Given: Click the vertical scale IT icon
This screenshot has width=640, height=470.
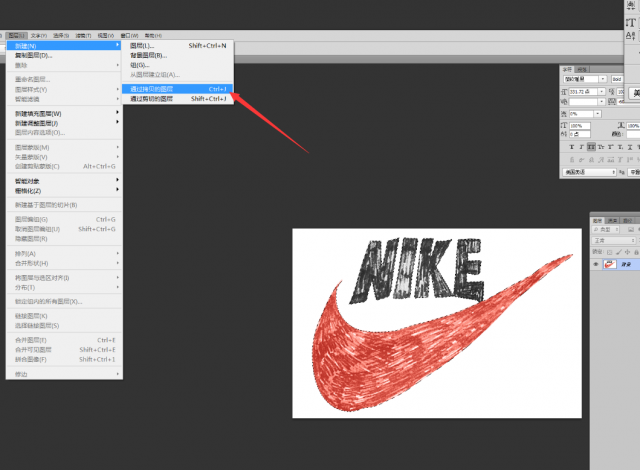Looking at the screenshot, I should 564,125.
